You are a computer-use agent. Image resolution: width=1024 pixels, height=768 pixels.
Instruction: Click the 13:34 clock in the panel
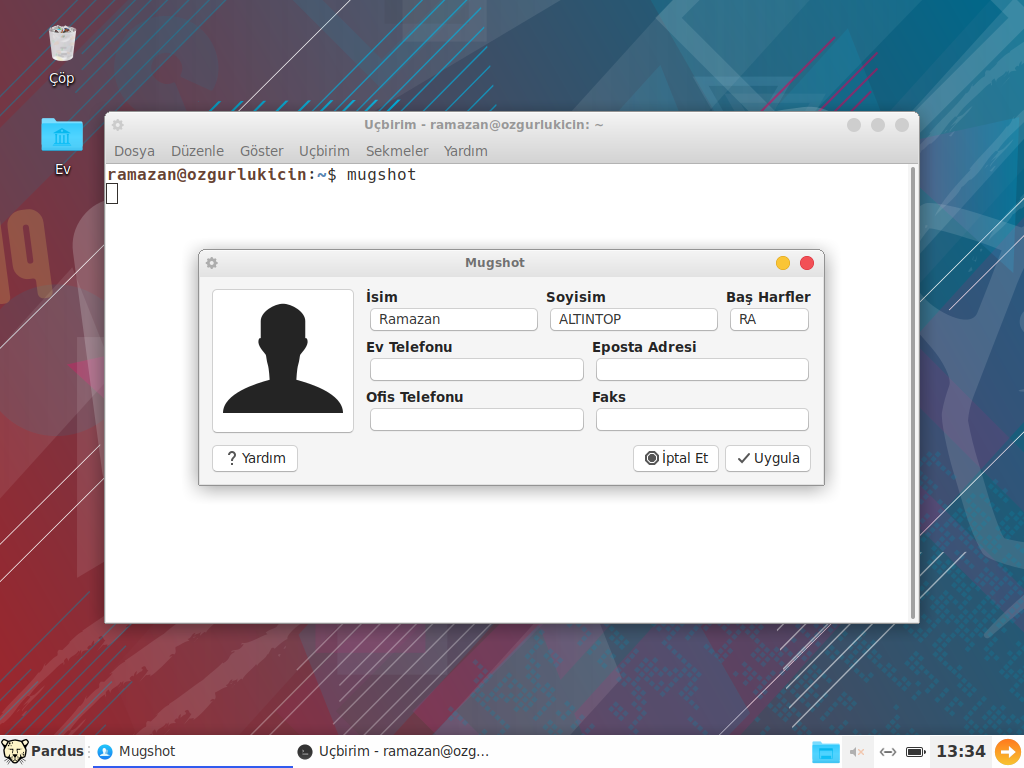(961, 751)
